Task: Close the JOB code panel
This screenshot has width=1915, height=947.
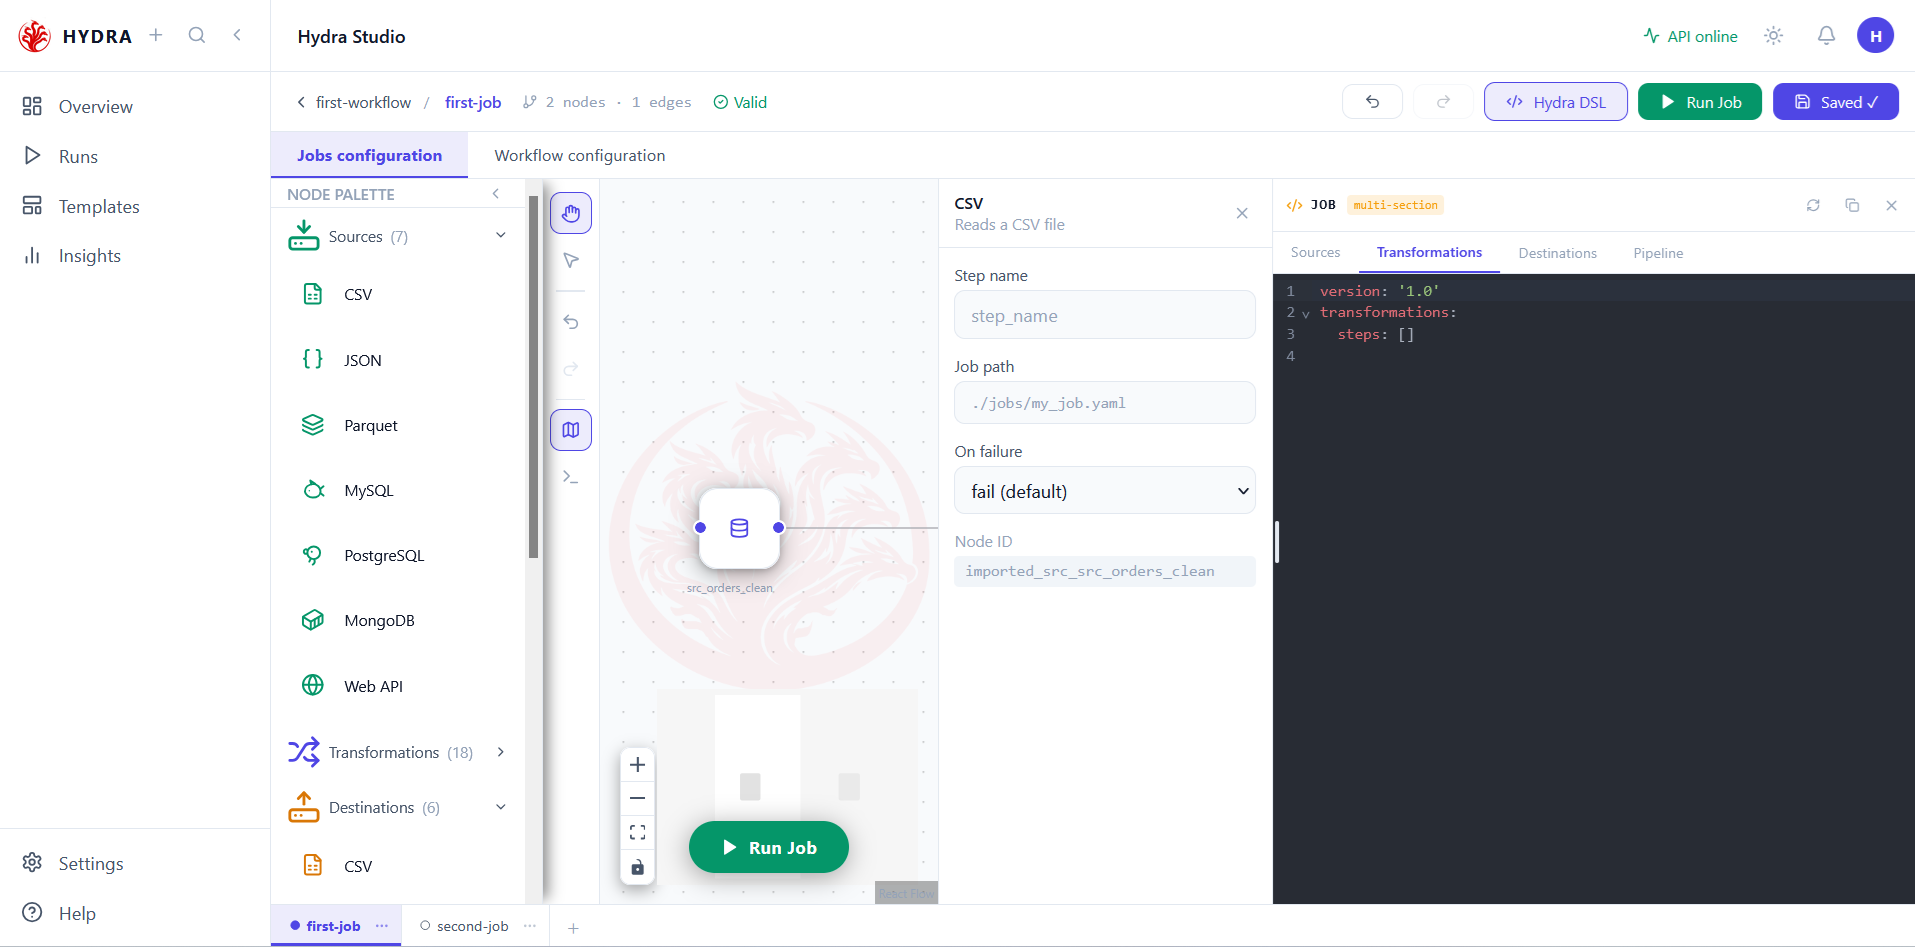Action: click(x=1891, y=205)
